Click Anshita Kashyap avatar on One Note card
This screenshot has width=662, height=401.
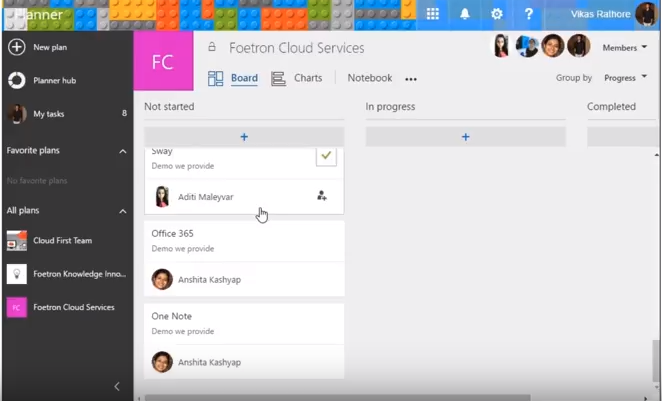(x=162, y=362)
